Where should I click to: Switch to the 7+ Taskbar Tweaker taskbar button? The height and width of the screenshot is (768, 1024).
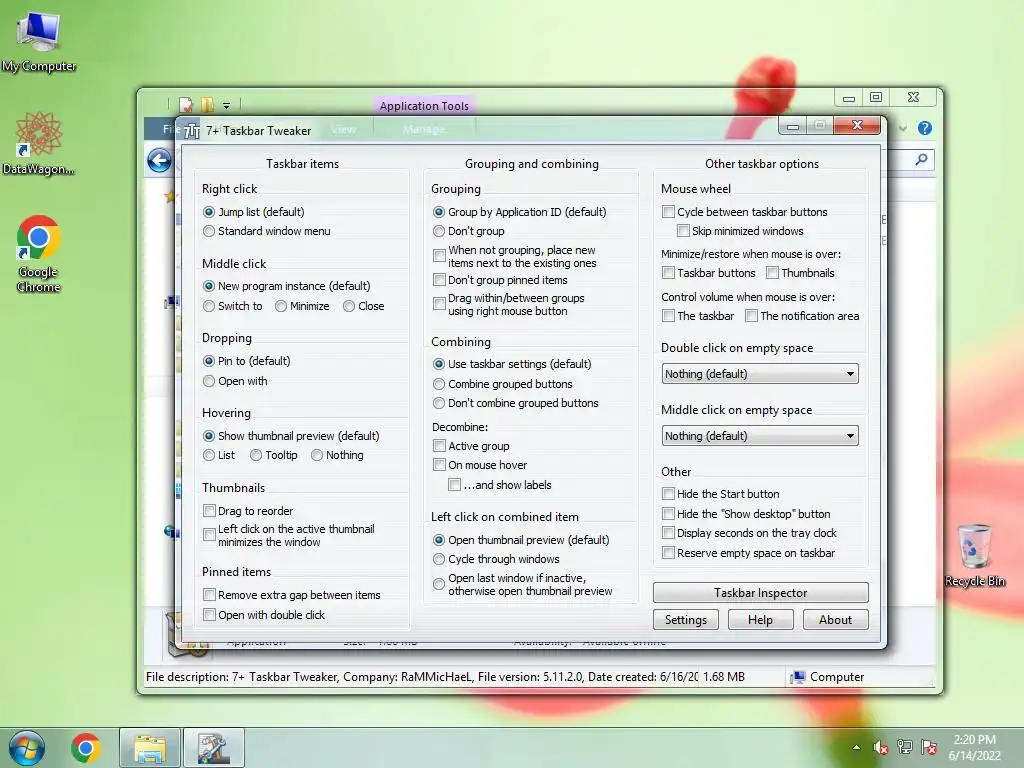point(214,748)
